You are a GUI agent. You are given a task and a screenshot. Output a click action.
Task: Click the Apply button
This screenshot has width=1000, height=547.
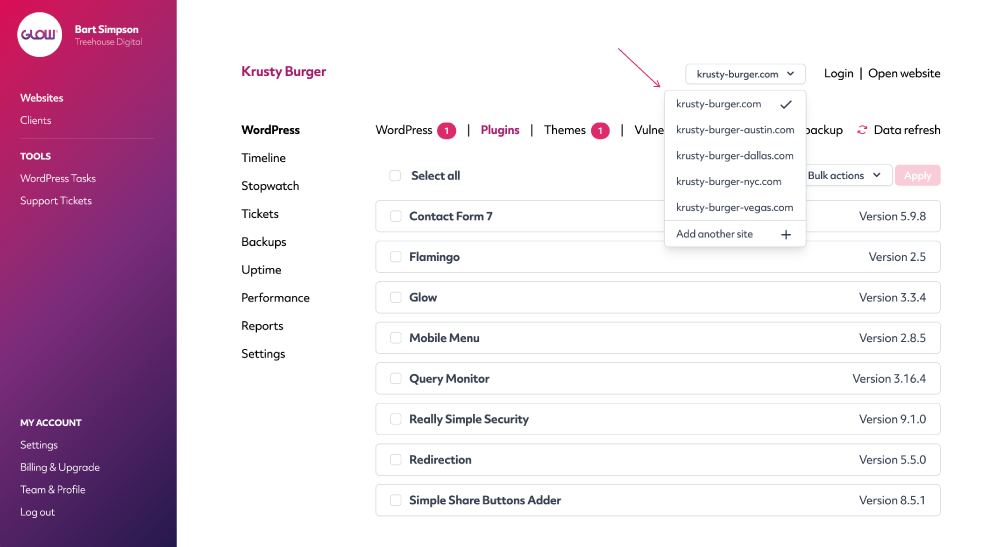click(x=917, y=175)
